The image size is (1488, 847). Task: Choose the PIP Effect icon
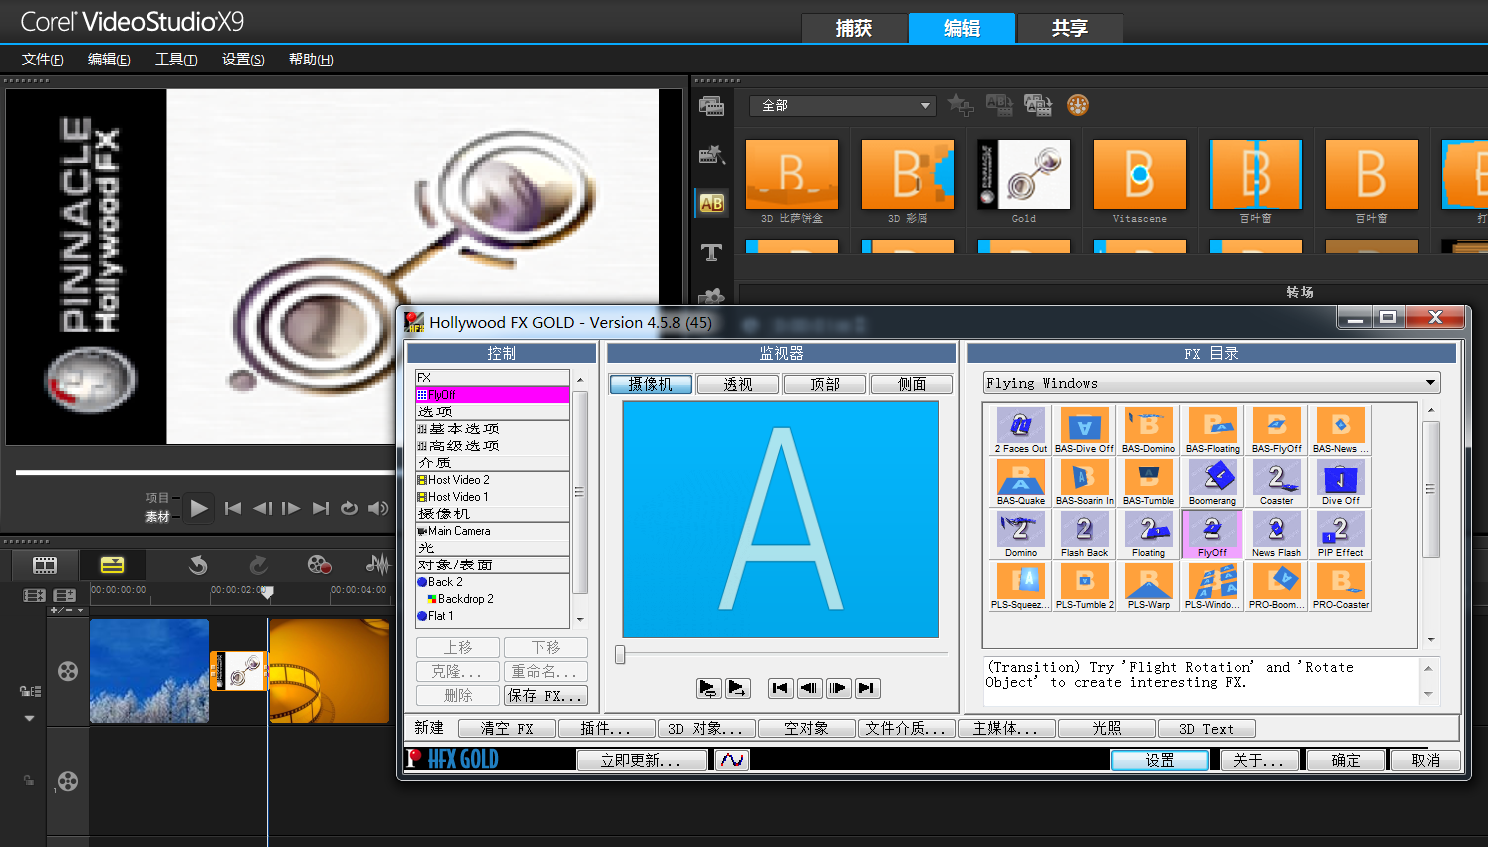[x=1340, y=534]
